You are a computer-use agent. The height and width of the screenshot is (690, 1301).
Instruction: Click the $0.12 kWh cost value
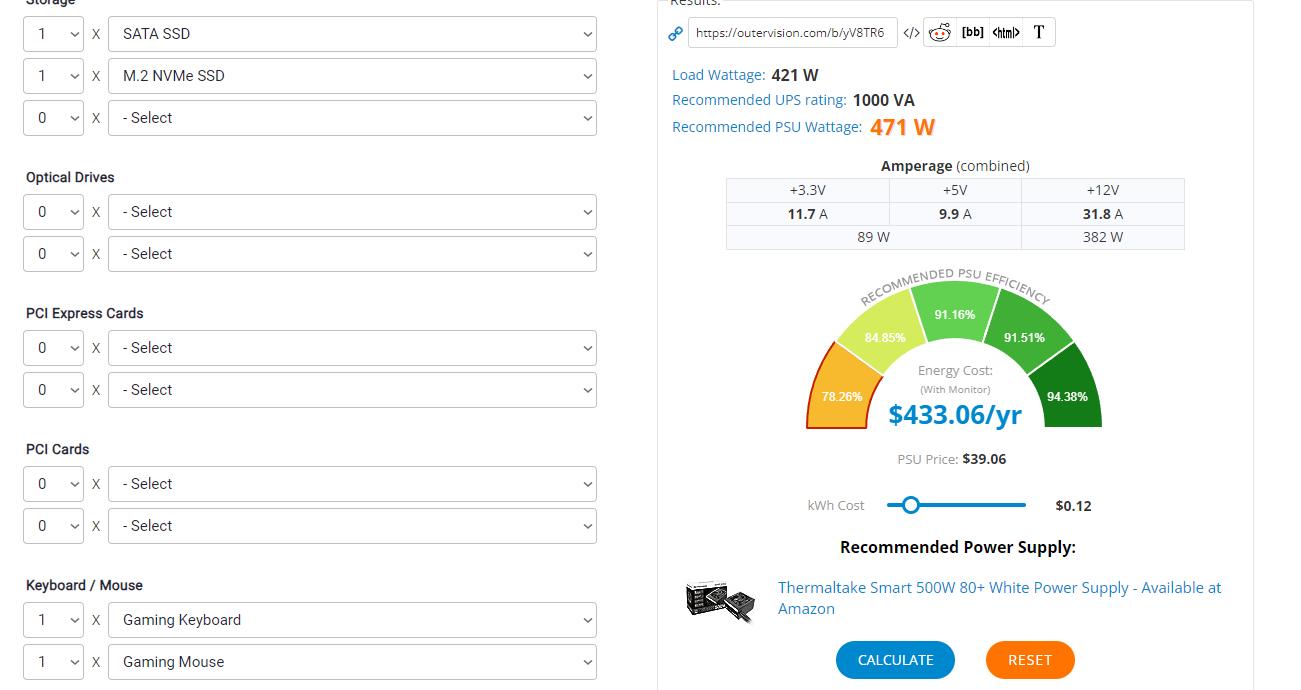(1073, 506)
